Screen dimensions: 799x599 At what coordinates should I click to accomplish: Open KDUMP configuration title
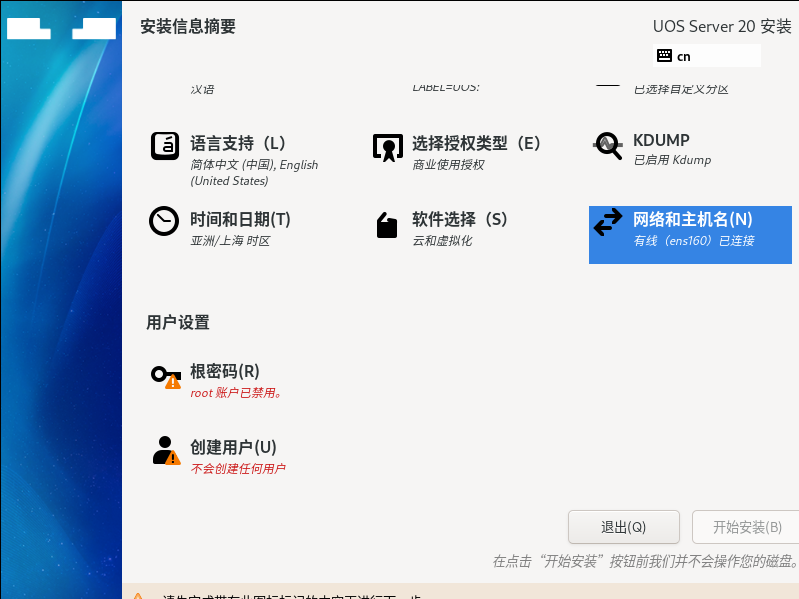coord(661,140)
